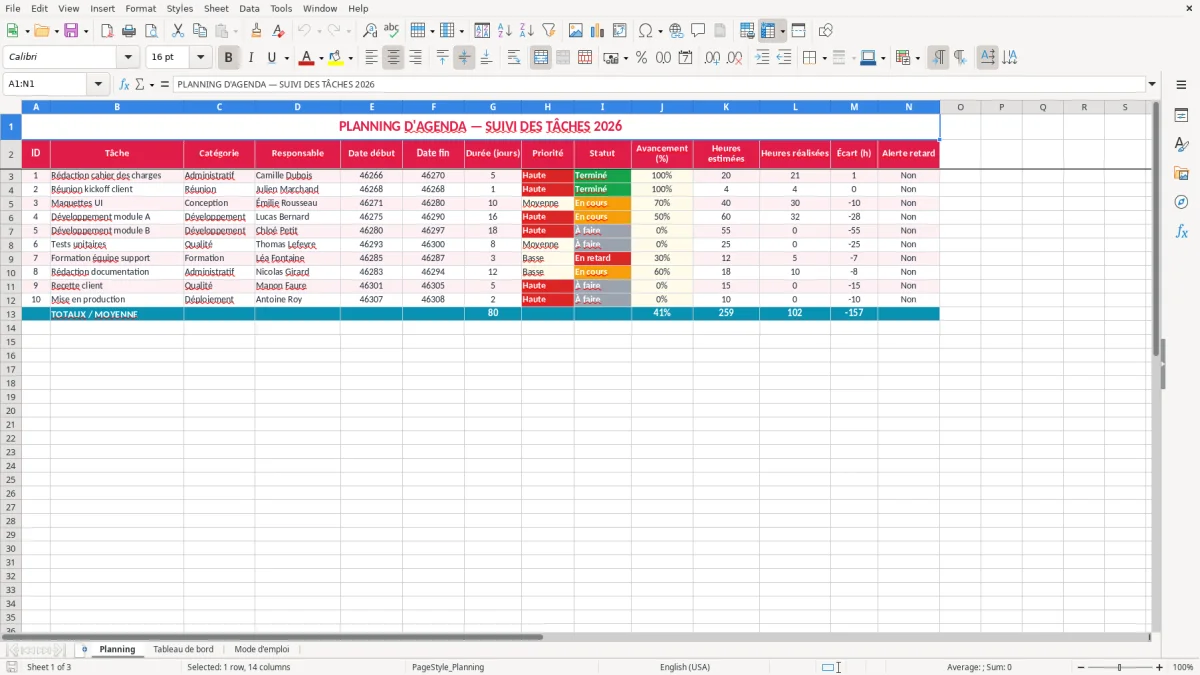Open underline style dropdown arrow
The image size is (1200, 675).
[x=286, y=58]
